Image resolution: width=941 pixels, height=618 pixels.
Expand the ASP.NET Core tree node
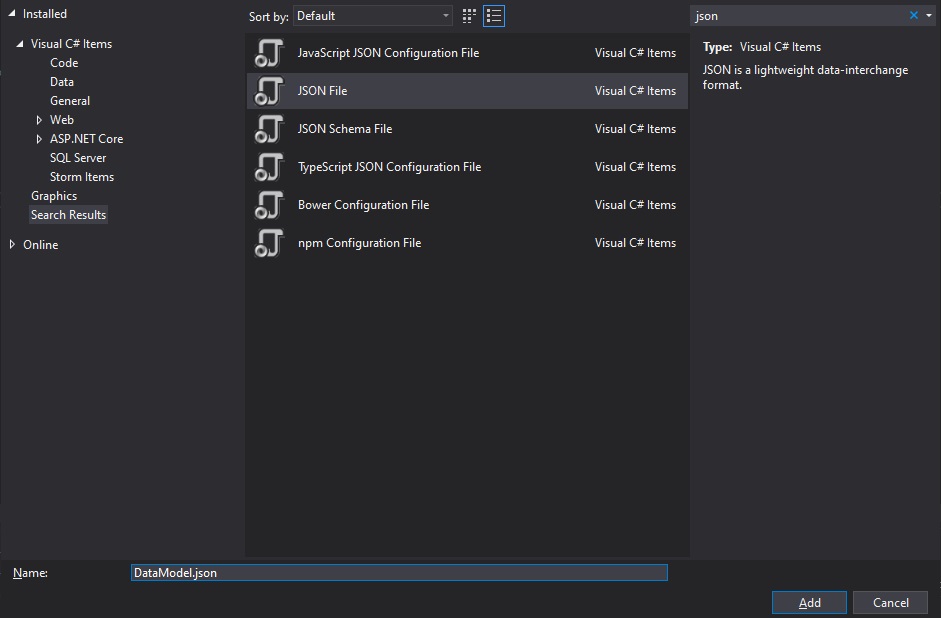click(x=39, y=139)
